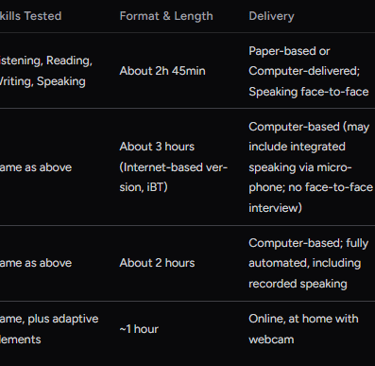Viewport: 375px width, 366px height.
Task: Click the "Format & Length" column header
Action: [166, 16]
